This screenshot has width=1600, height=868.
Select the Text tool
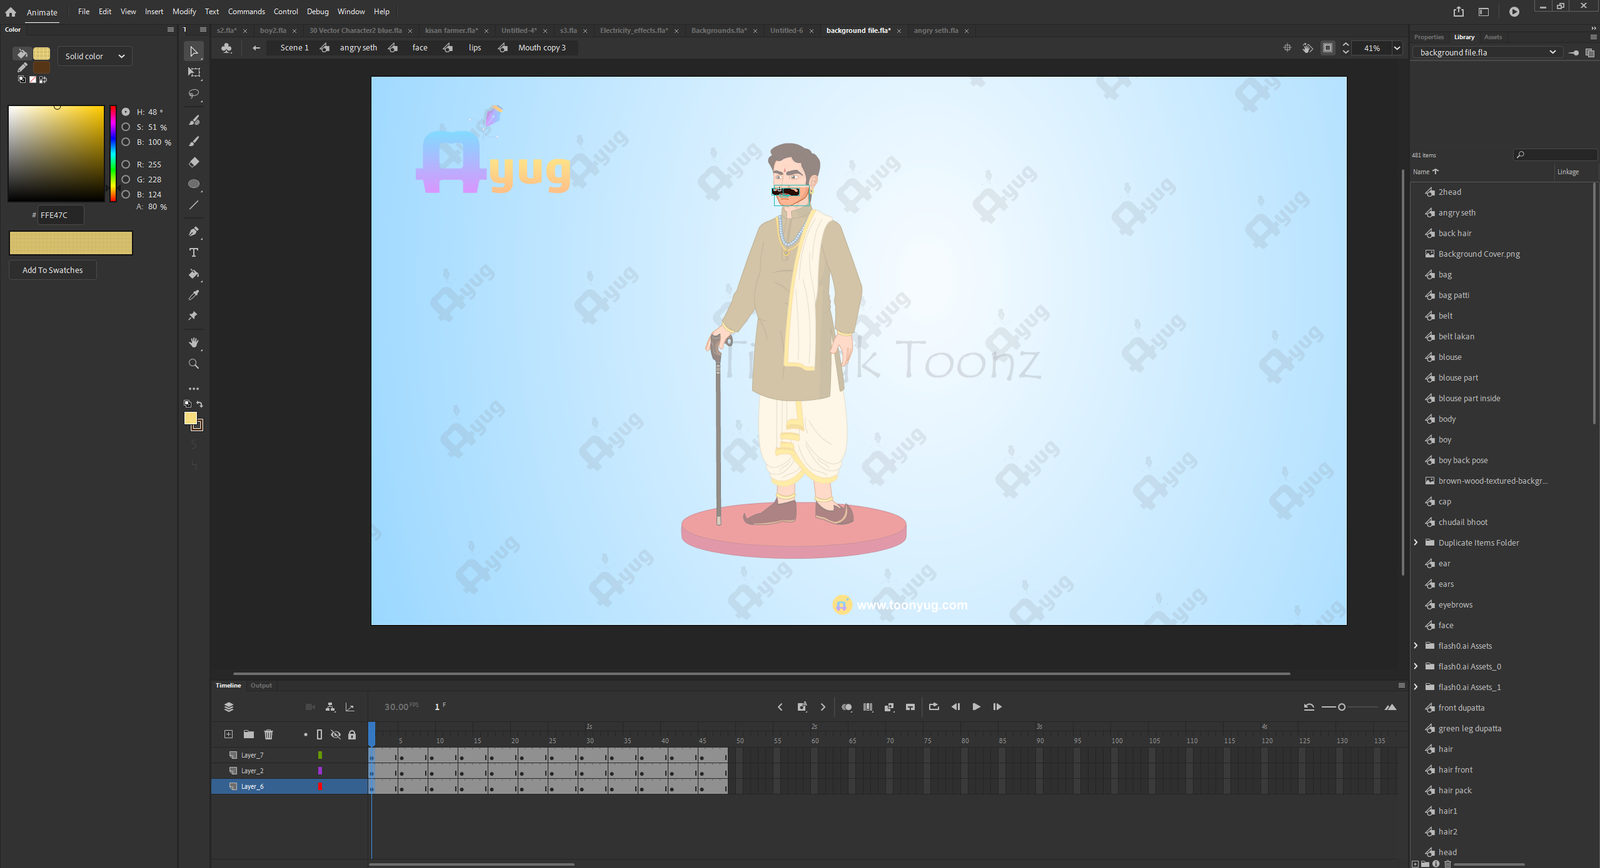click(194, 253)
